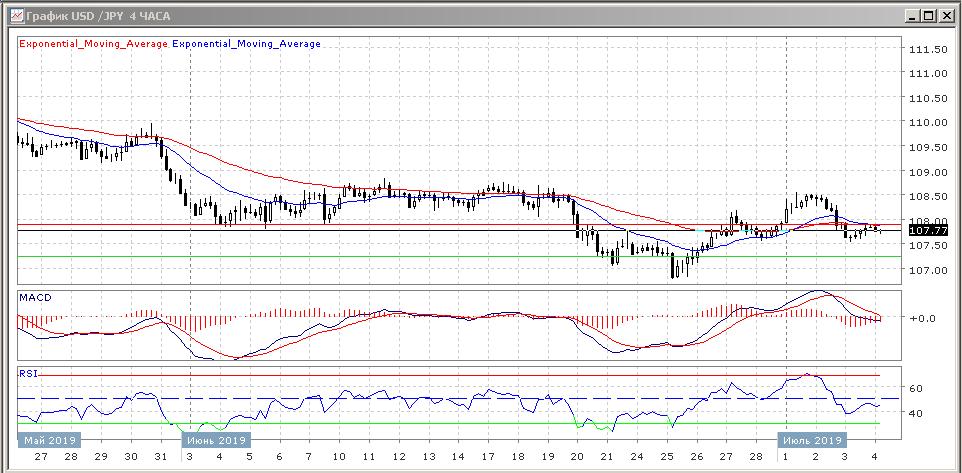Click the window title График USD/JPY 4 ЧАСА

coord(99,17)
